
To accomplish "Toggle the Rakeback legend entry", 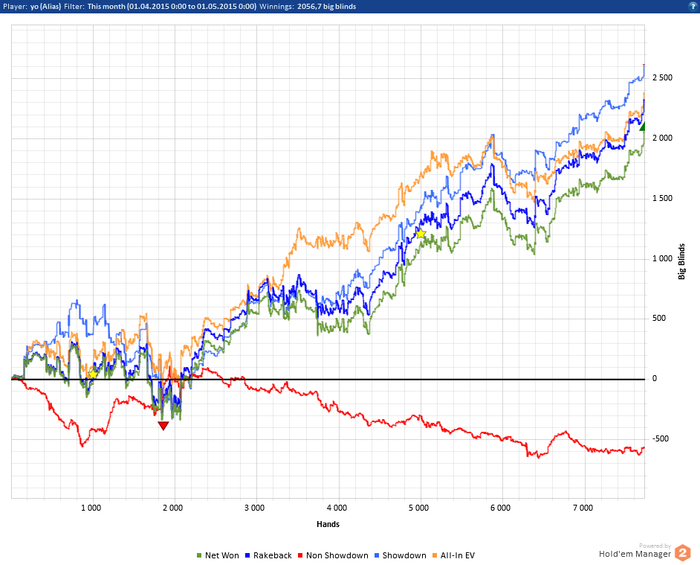I will tap(268, 556).
